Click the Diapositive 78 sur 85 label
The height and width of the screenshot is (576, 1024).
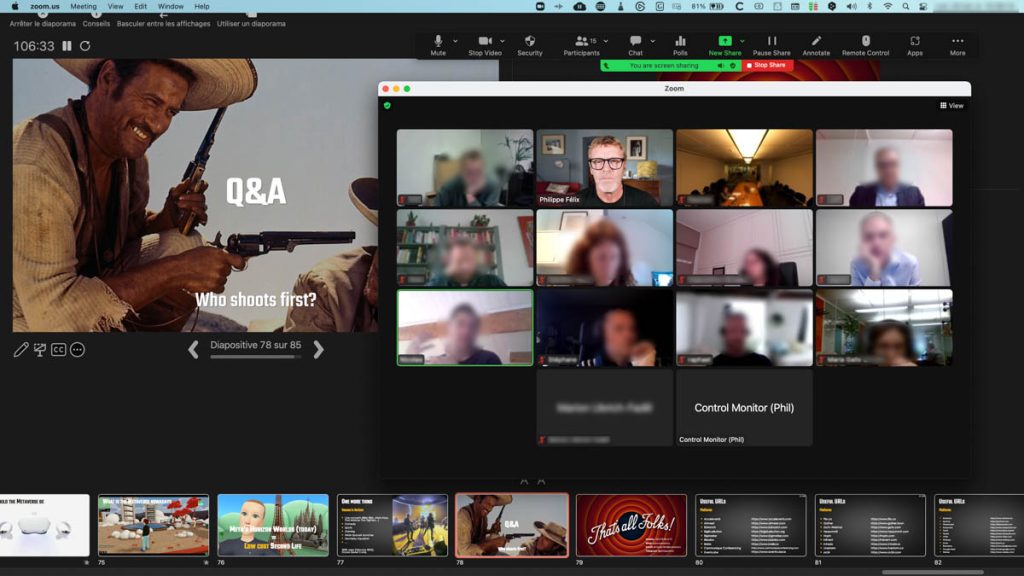point(255,345)
